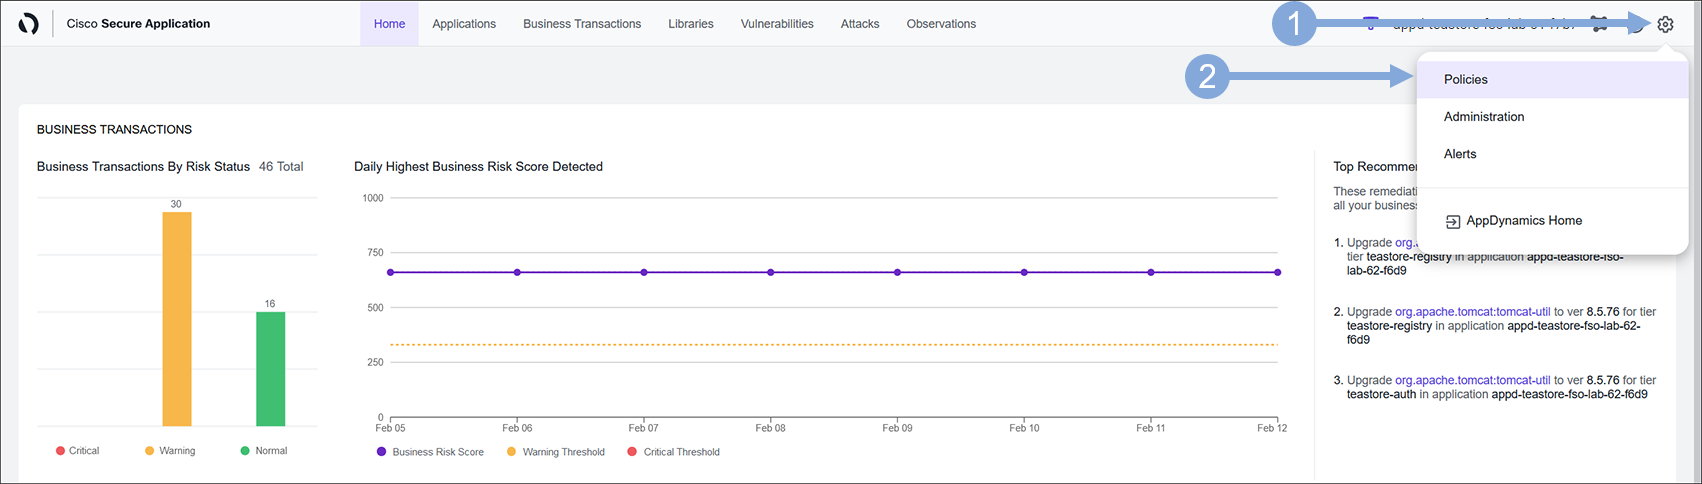This screenshot has height=484, width=1702.
Task: Click the "46 Total" count text
Action: [281, 167]
